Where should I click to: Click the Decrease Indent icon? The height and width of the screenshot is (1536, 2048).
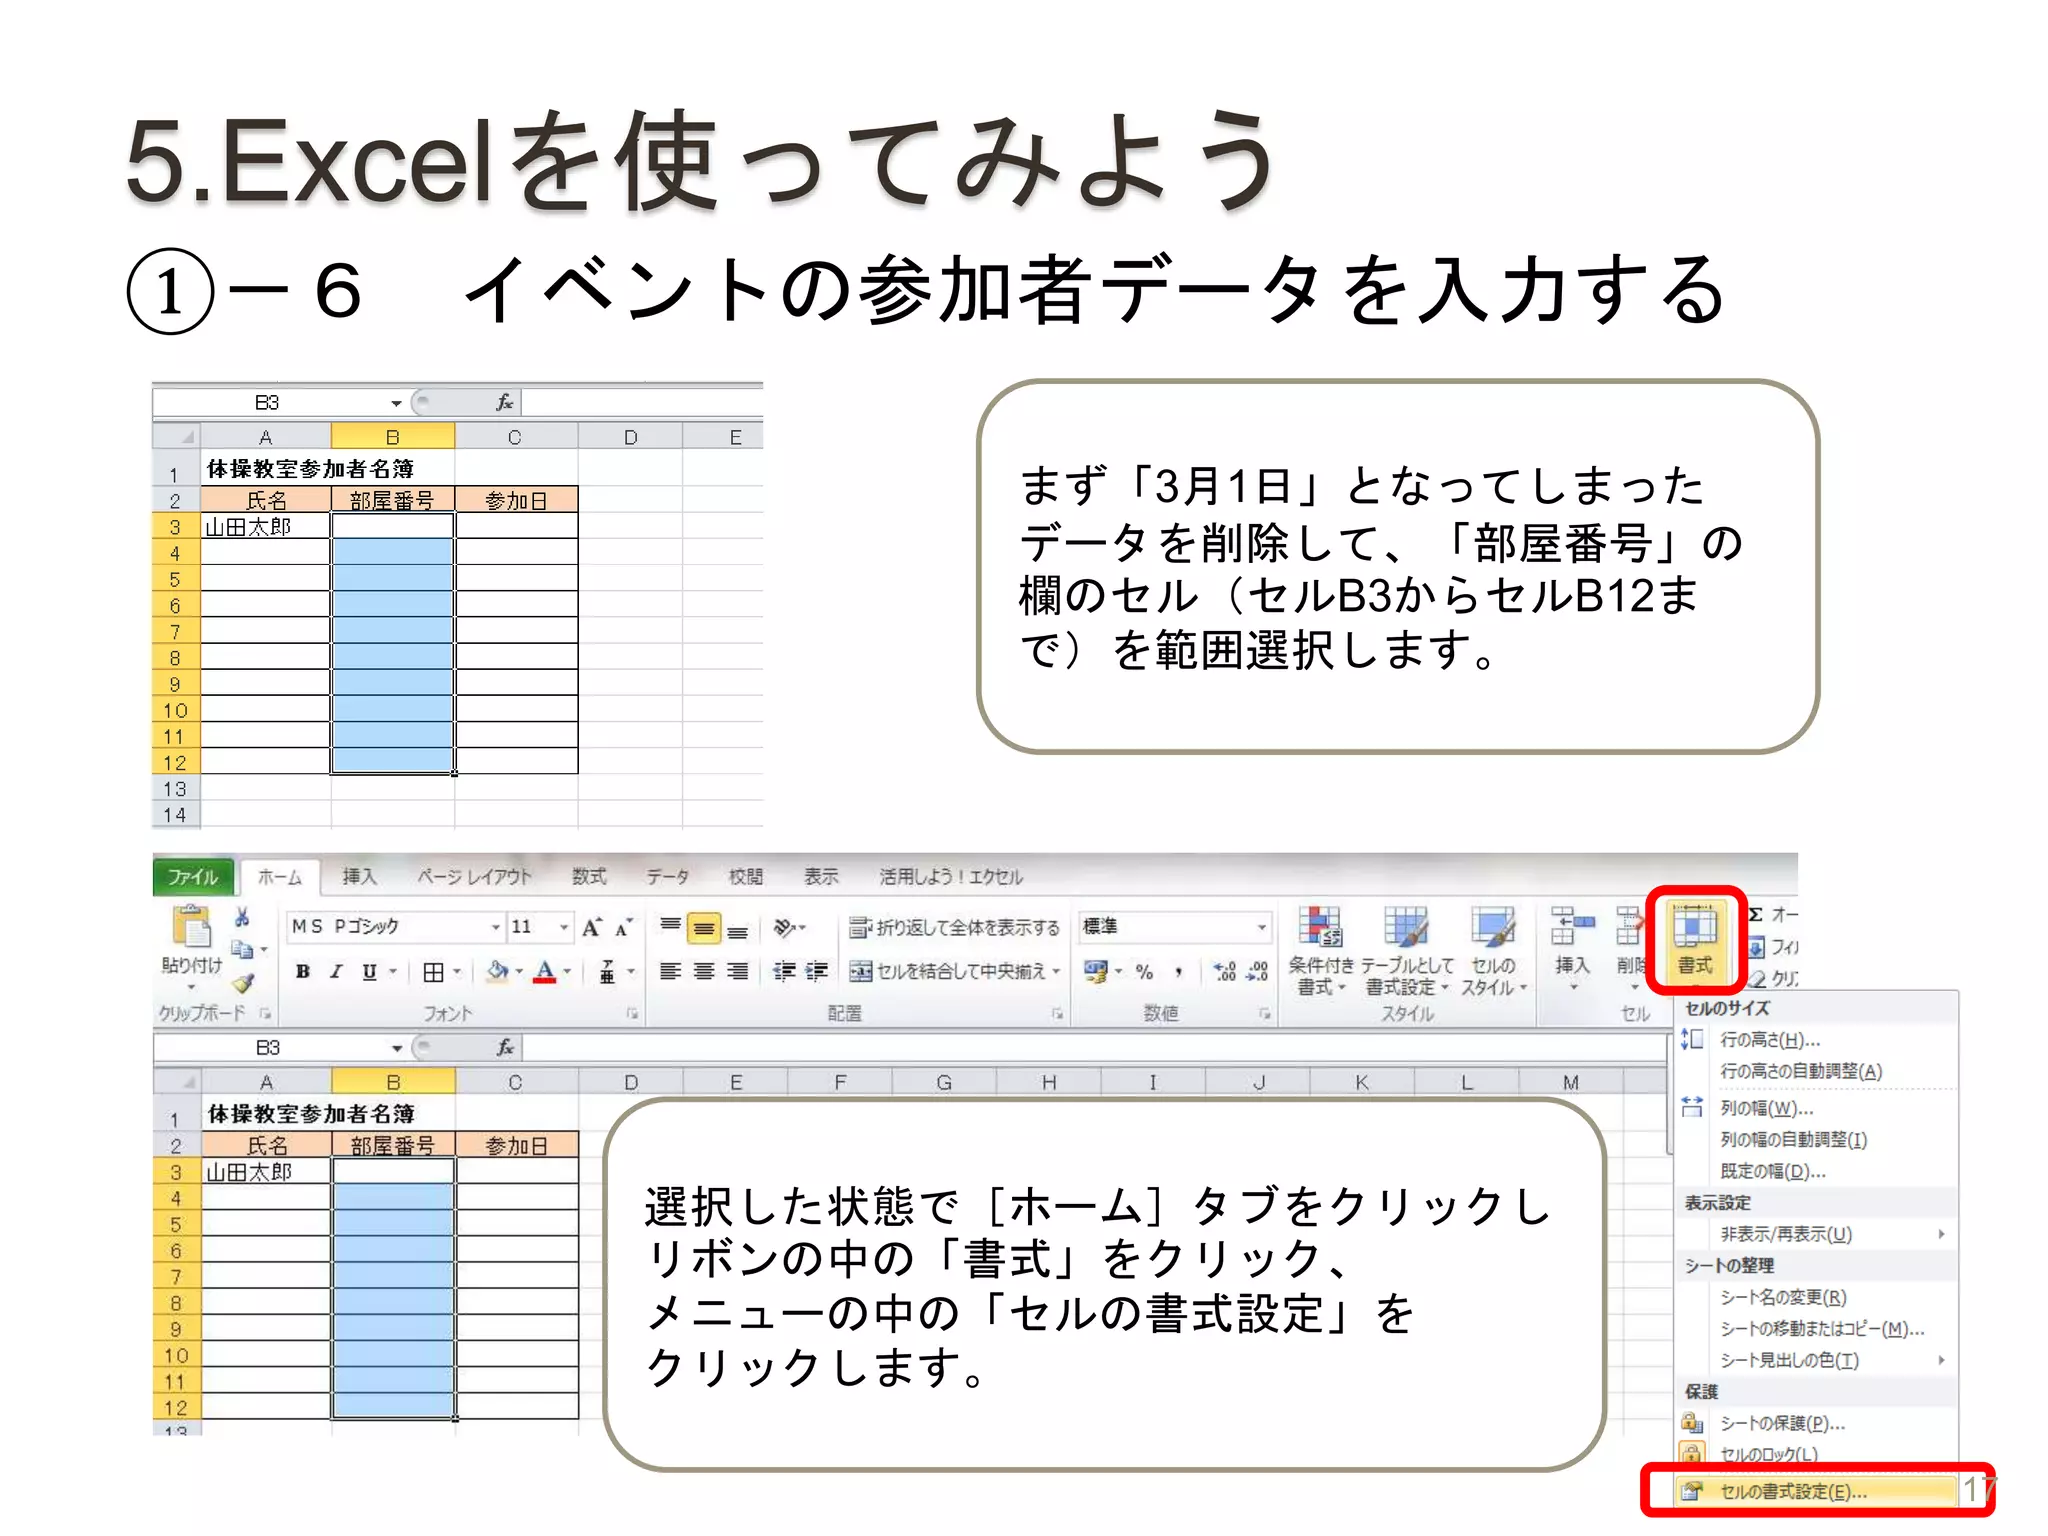coord(784,972)
